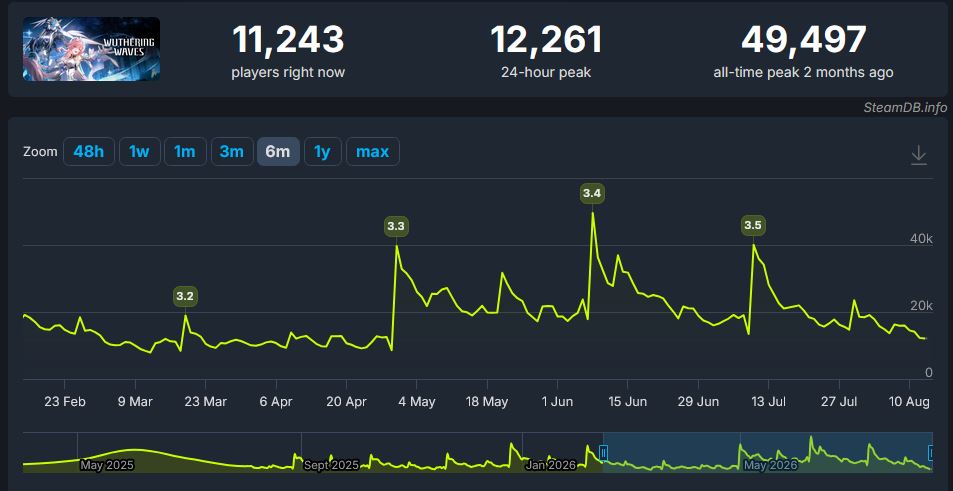Click the "all-time peak 2 months ago" caption
Viewport: 953px width, 491px height.
[803, 73]
